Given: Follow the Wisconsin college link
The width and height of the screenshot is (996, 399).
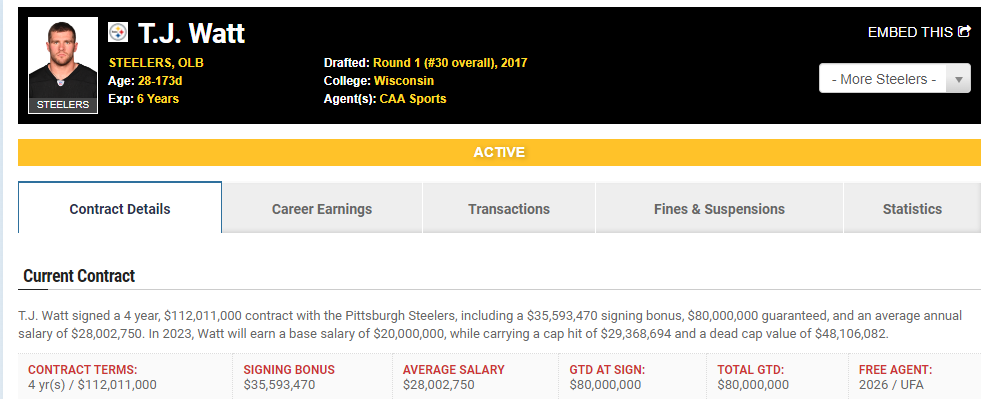Looking at the screenshot, I should (x=404, y=81).
